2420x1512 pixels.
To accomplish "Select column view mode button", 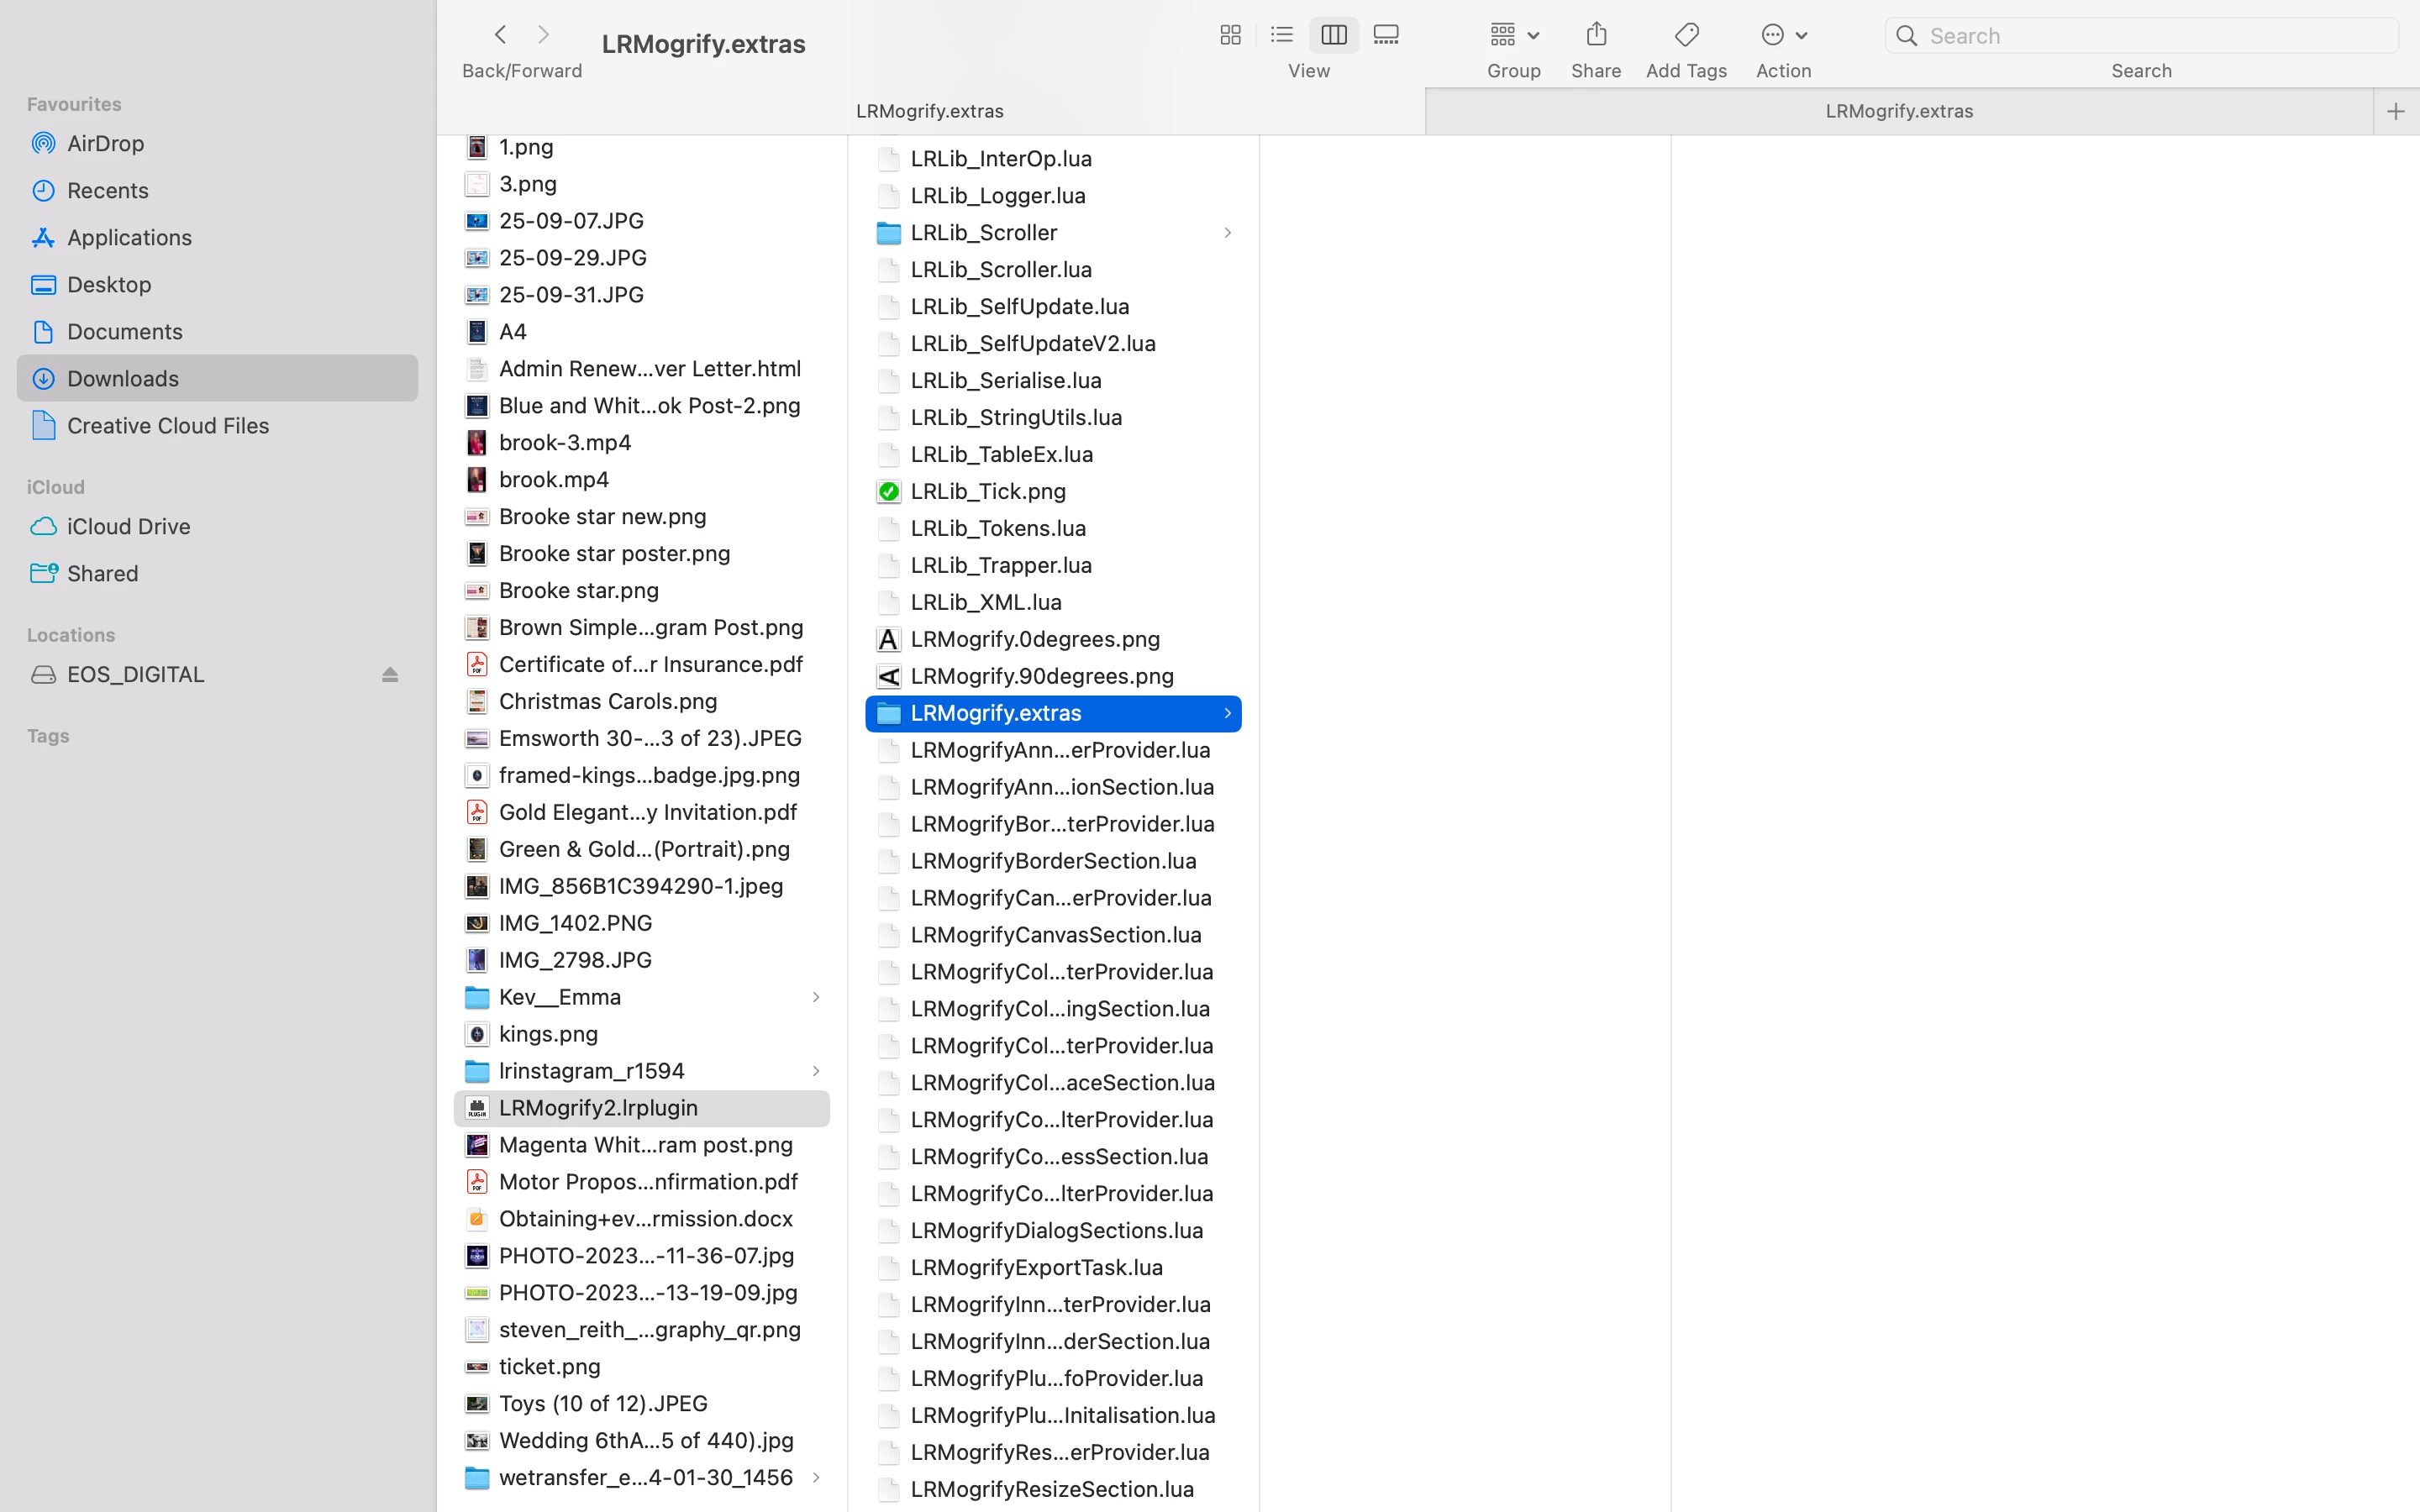I will pos(1334,35).
